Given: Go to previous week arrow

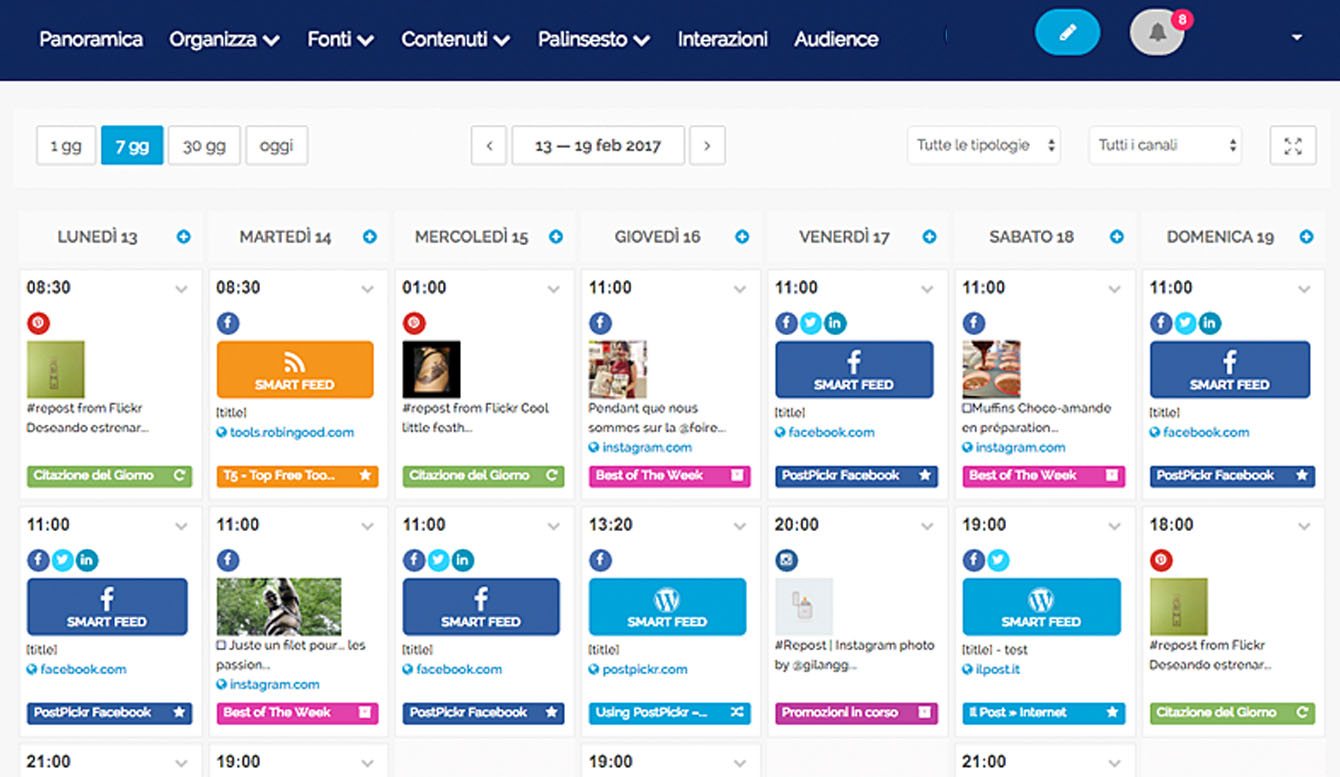Looking at the screenshot, I should point(489,146).
